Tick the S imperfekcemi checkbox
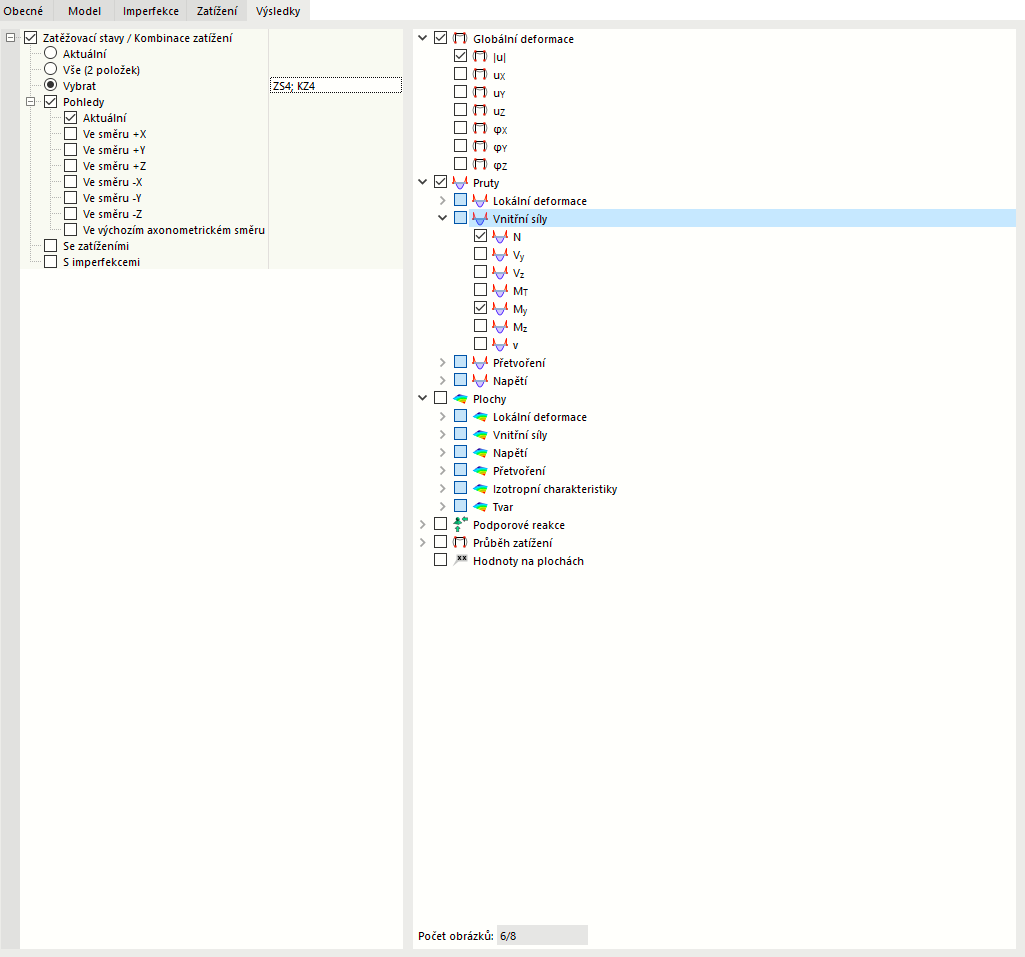 50,261
